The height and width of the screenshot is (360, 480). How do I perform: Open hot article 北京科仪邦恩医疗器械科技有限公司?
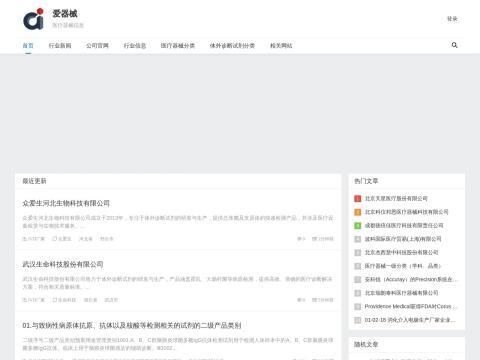[x=406, y=212]
